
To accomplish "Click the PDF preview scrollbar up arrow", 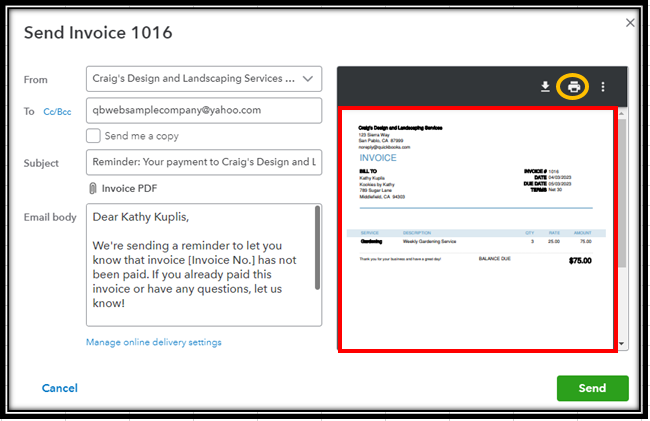I will click(x=623, y=111).
